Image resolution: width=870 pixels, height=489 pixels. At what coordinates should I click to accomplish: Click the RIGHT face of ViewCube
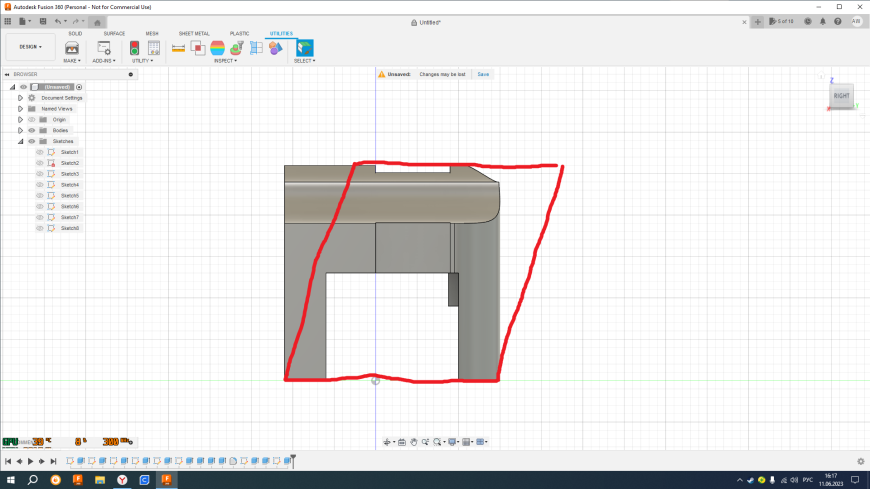tap(841, 96)
